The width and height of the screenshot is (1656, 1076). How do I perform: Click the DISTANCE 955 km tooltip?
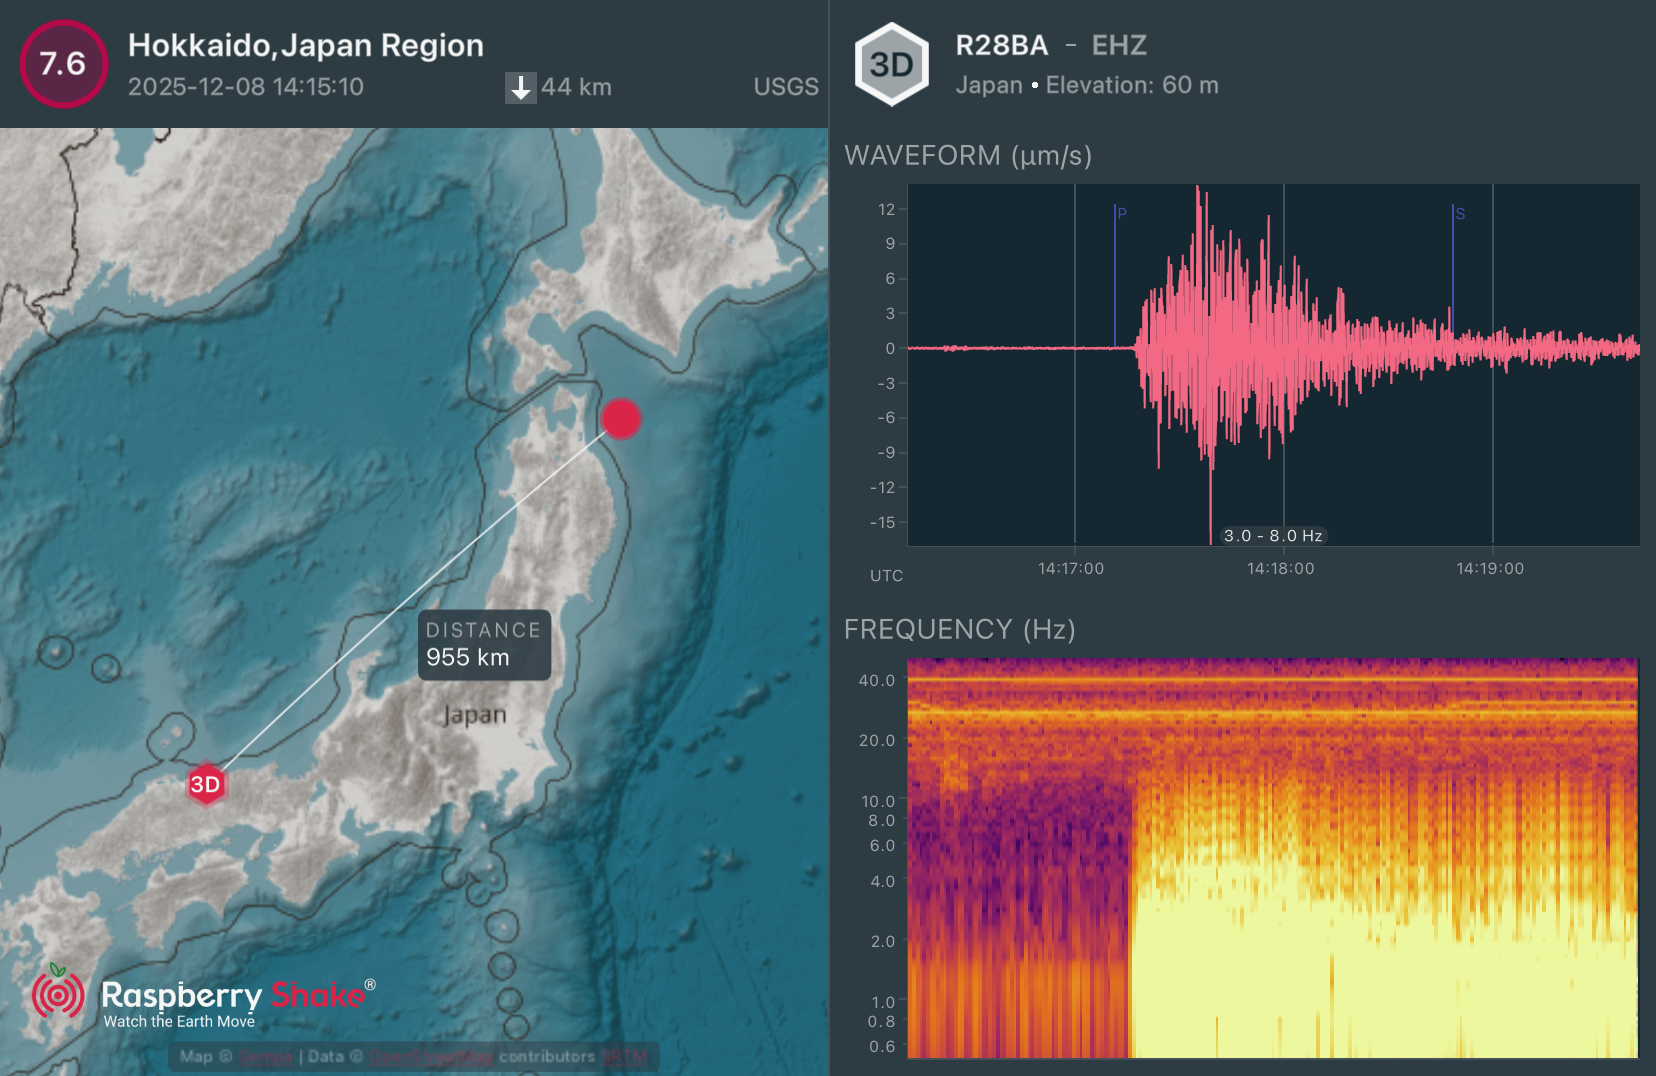pyautogui.click(x=484, y=645)
